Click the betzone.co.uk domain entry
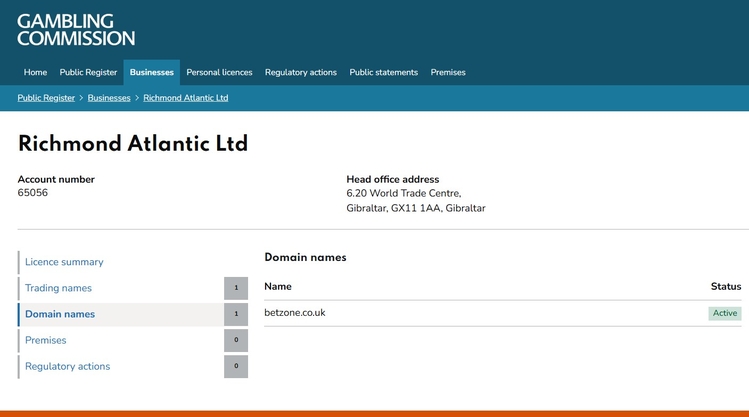The image size is (749, 417). tap(295, 313)
